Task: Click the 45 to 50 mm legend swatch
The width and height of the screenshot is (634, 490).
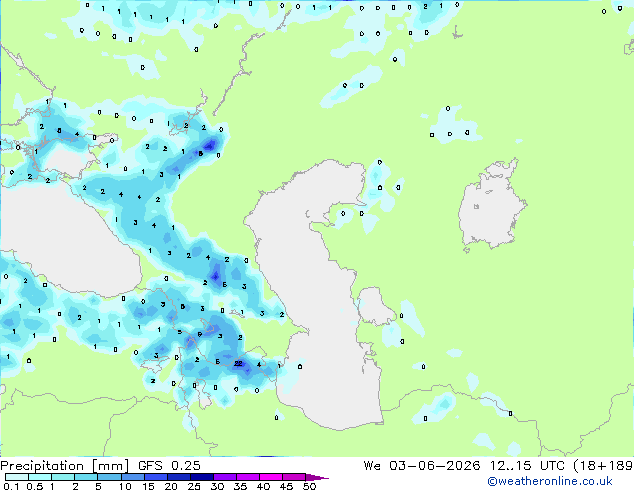Action: [294, 477]
